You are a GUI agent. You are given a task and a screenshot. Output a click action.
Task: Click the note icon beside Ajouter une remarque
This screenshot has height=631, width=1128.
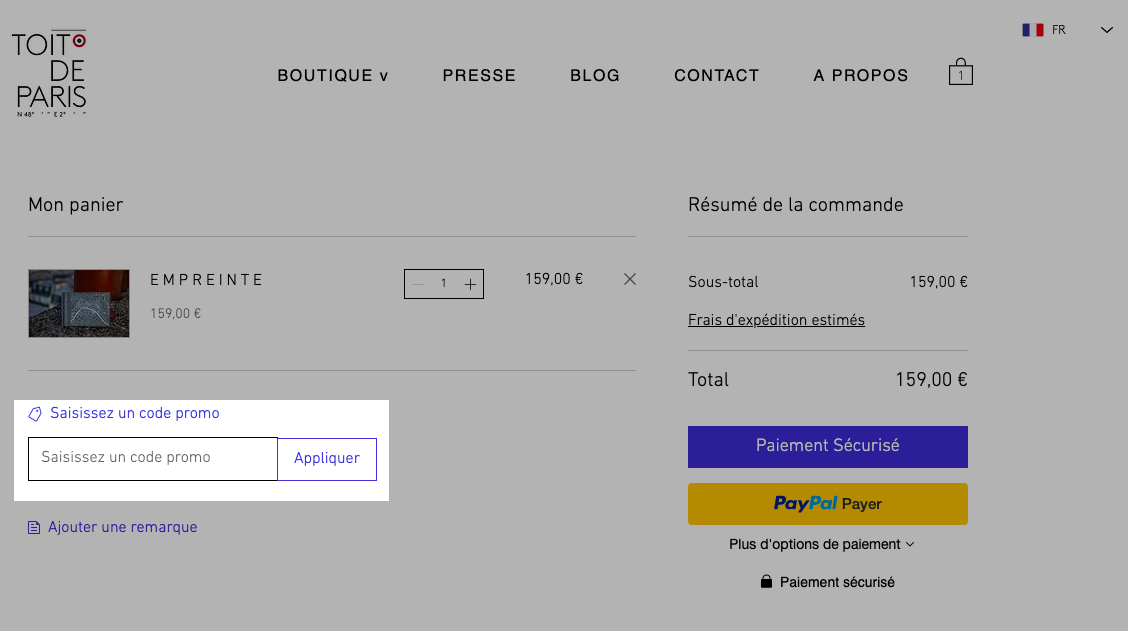pos(34,527)
